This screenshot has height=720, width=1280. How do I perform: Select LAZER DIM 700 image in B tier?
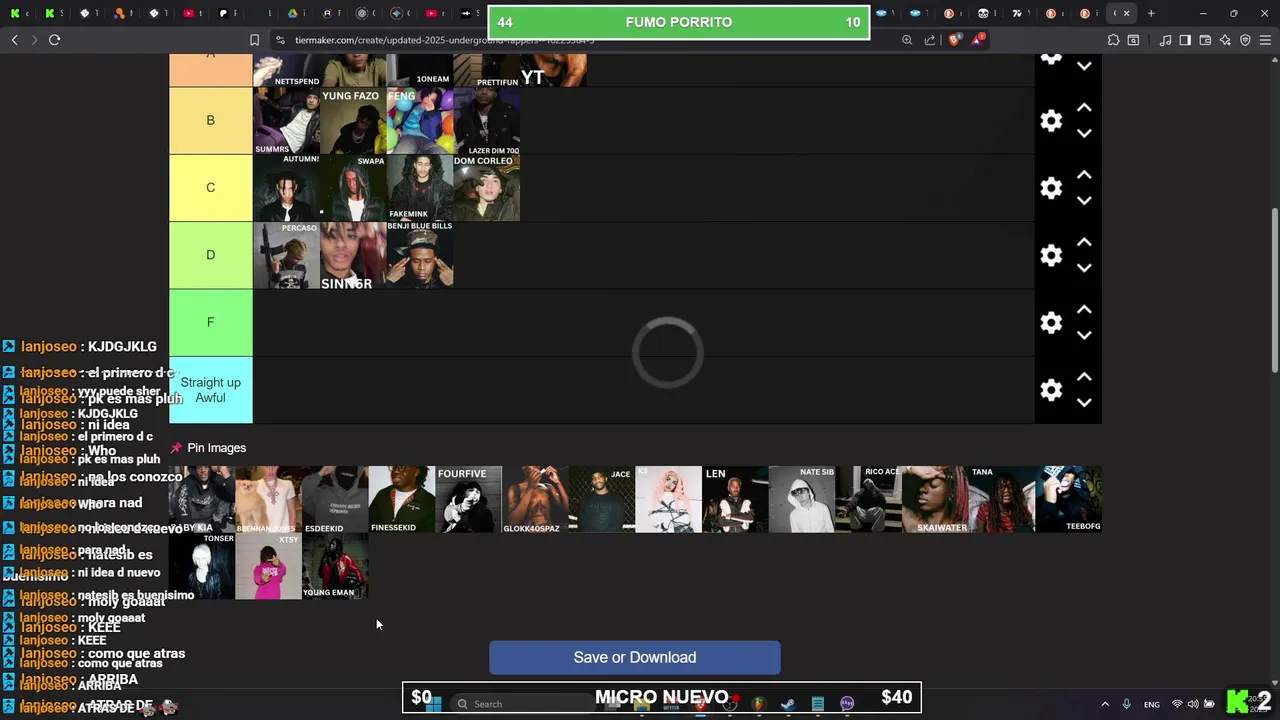tap(487, 121)
